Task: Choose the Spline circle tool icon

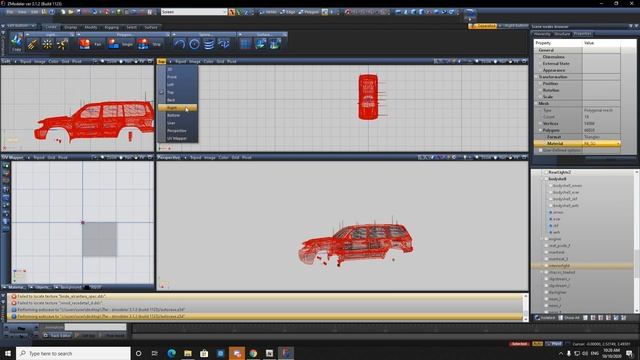Action: tap(194, 44)
